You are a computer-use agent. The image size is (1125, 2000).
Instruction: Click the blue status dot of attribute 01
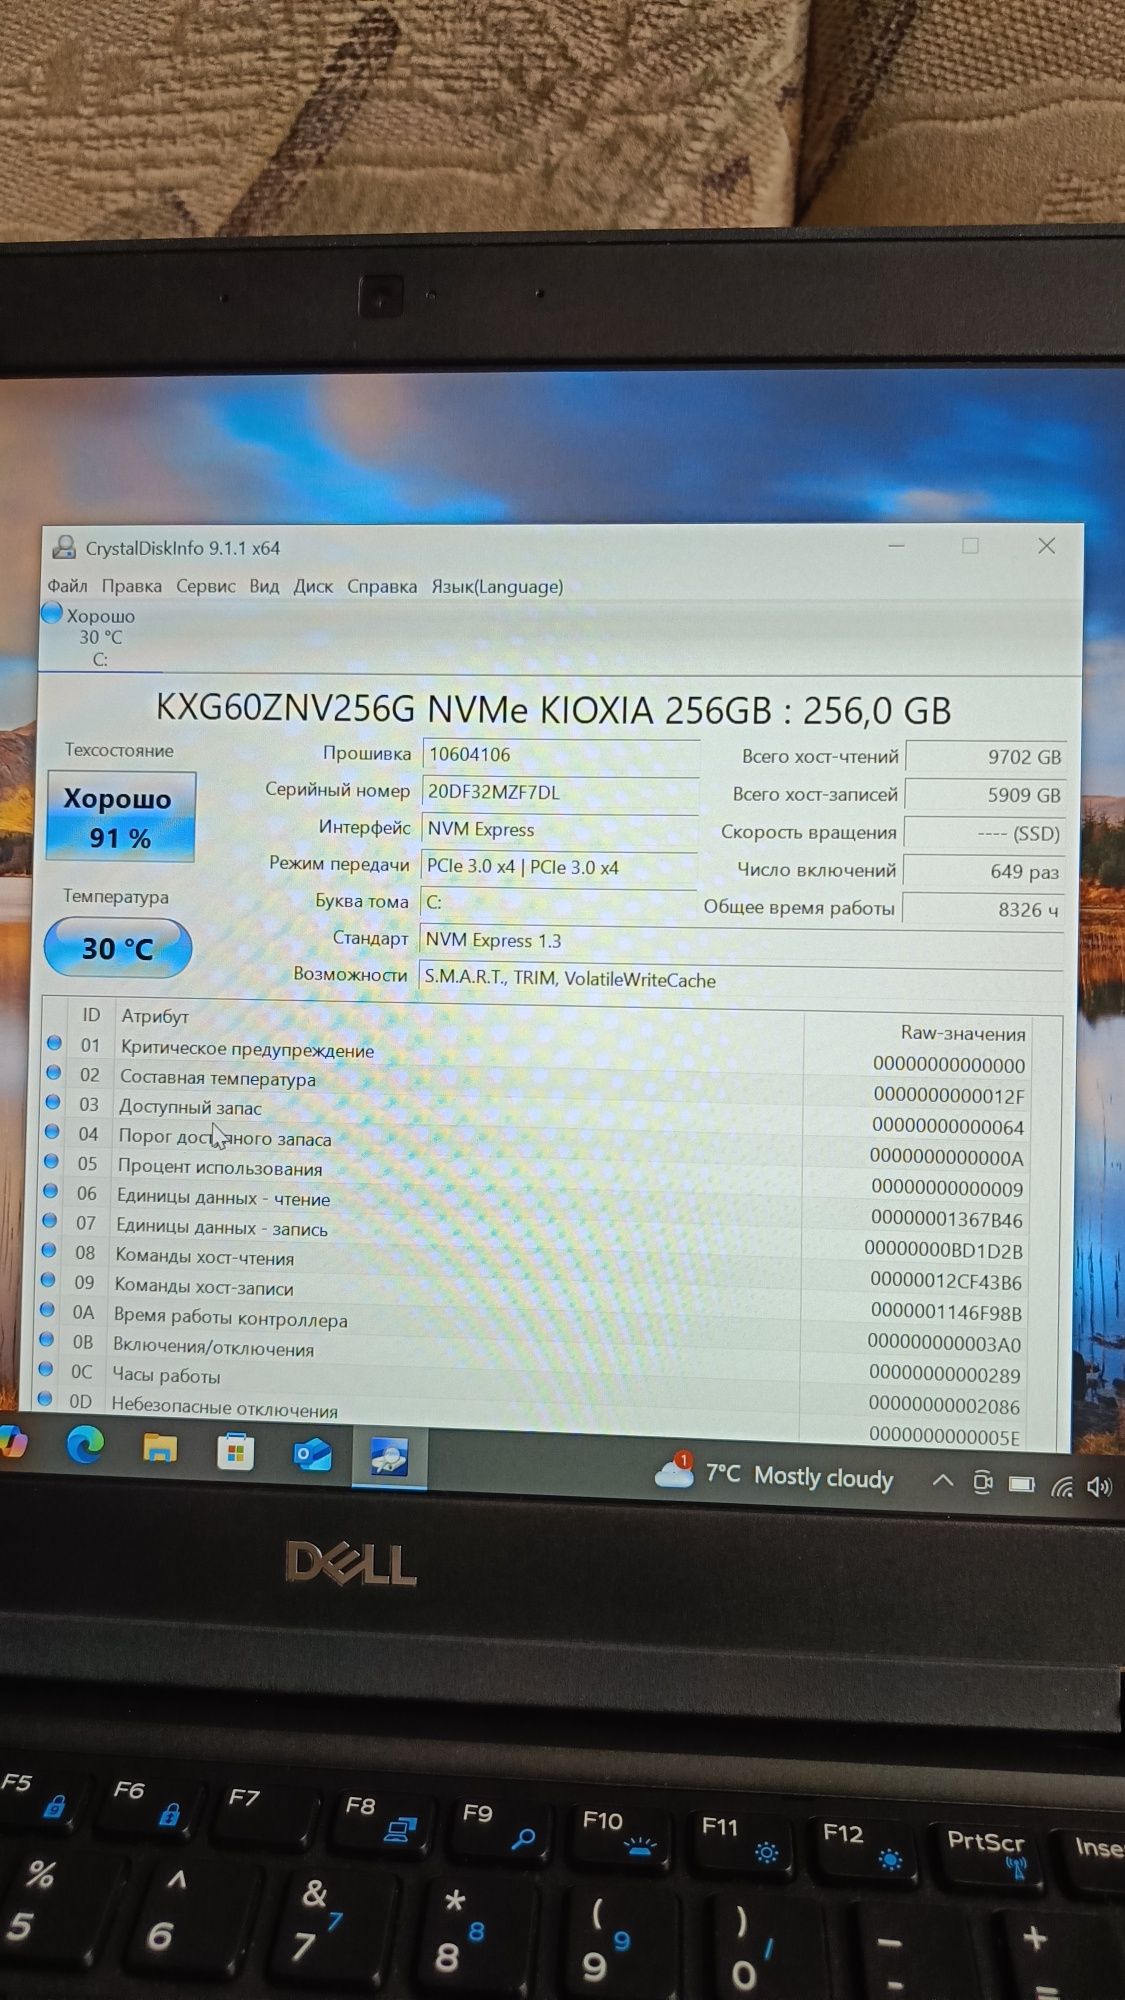pyautogui.click(x=54, y=1043)
